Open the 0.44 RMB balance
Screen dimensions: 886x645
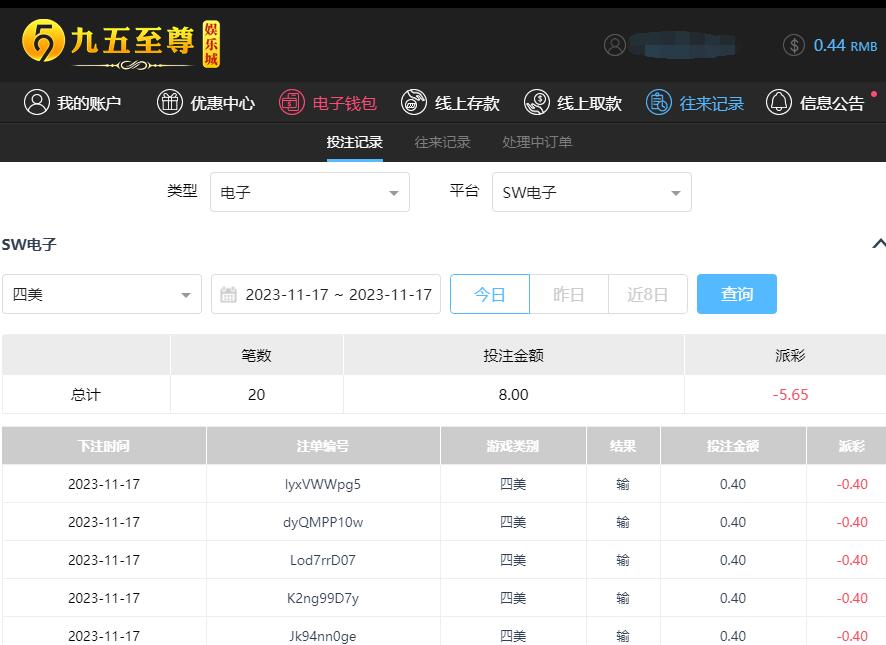[x=845, y=45]
